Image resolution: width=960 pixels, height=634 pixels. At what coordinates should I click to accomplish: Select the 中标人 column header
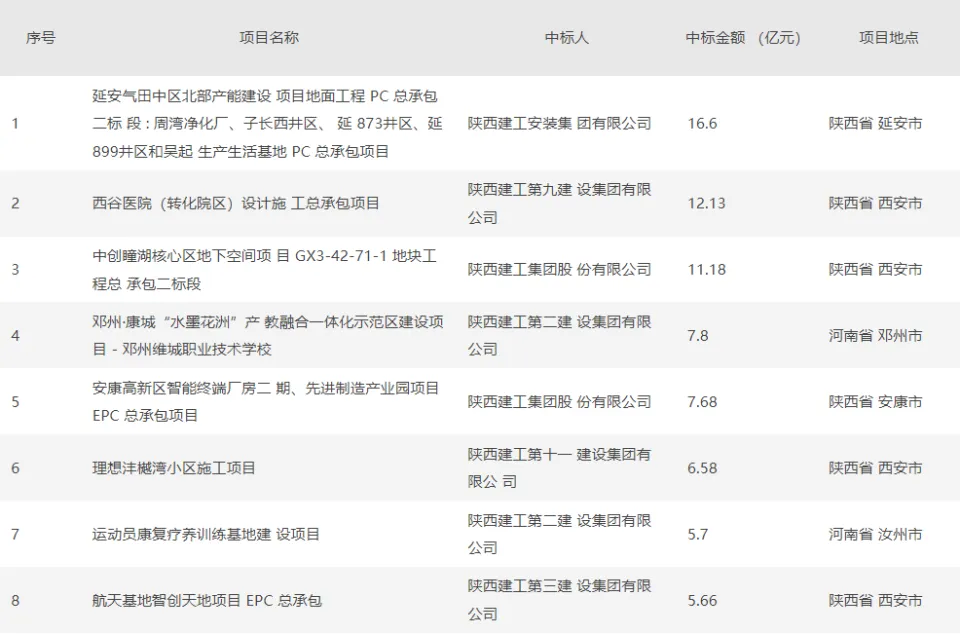click(x=566, y=38)
